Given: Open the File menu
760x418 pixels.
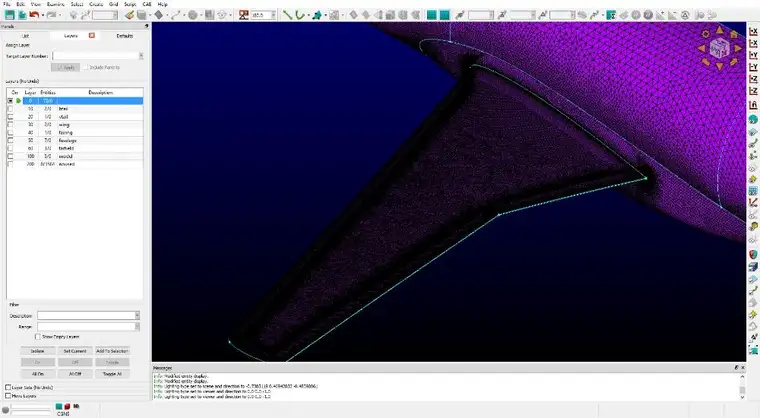Looking at the screenshot, I should click(x=7, y=4).
